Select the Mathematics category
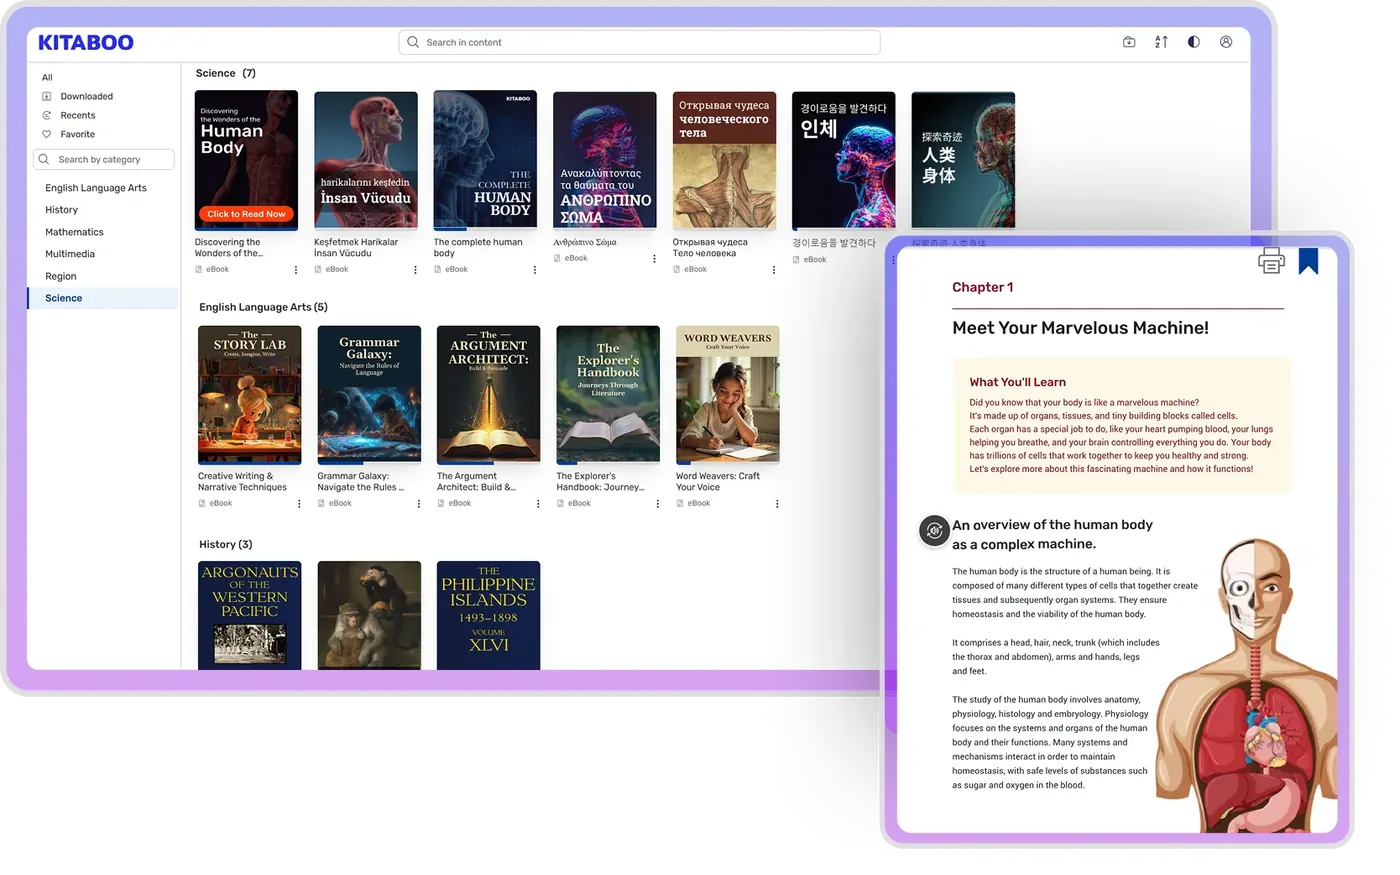Viewport: 1400px width, 875px height. (74, 232)
